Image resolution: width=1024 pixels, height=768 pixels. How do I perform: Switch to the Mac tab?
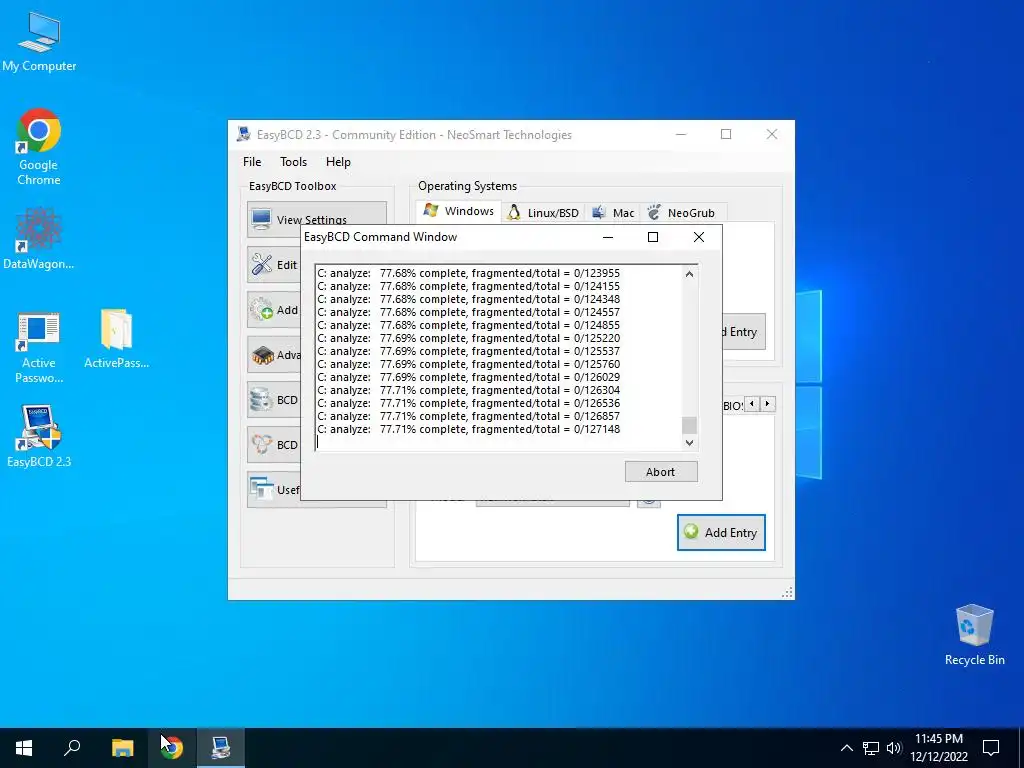613,213
